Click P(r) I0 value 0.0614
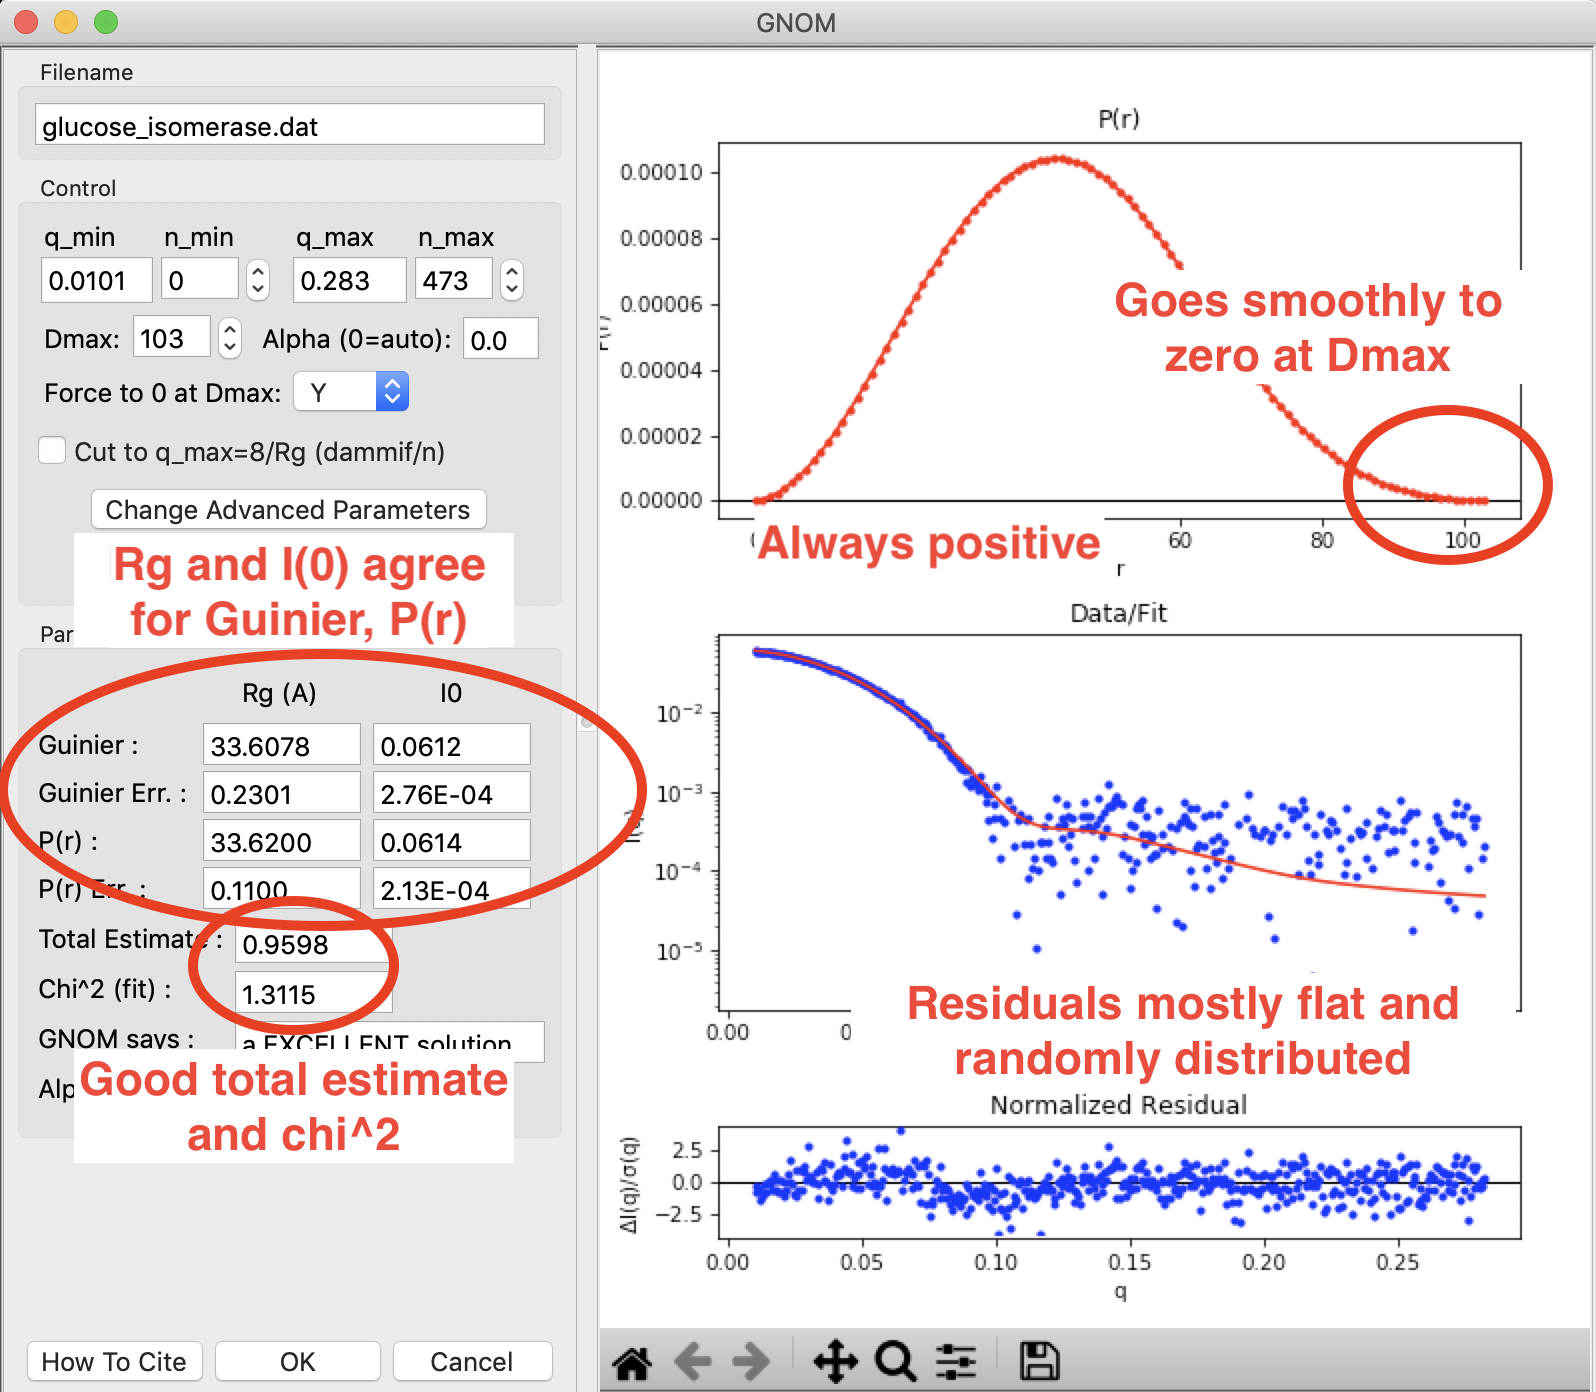 (452, 842)
